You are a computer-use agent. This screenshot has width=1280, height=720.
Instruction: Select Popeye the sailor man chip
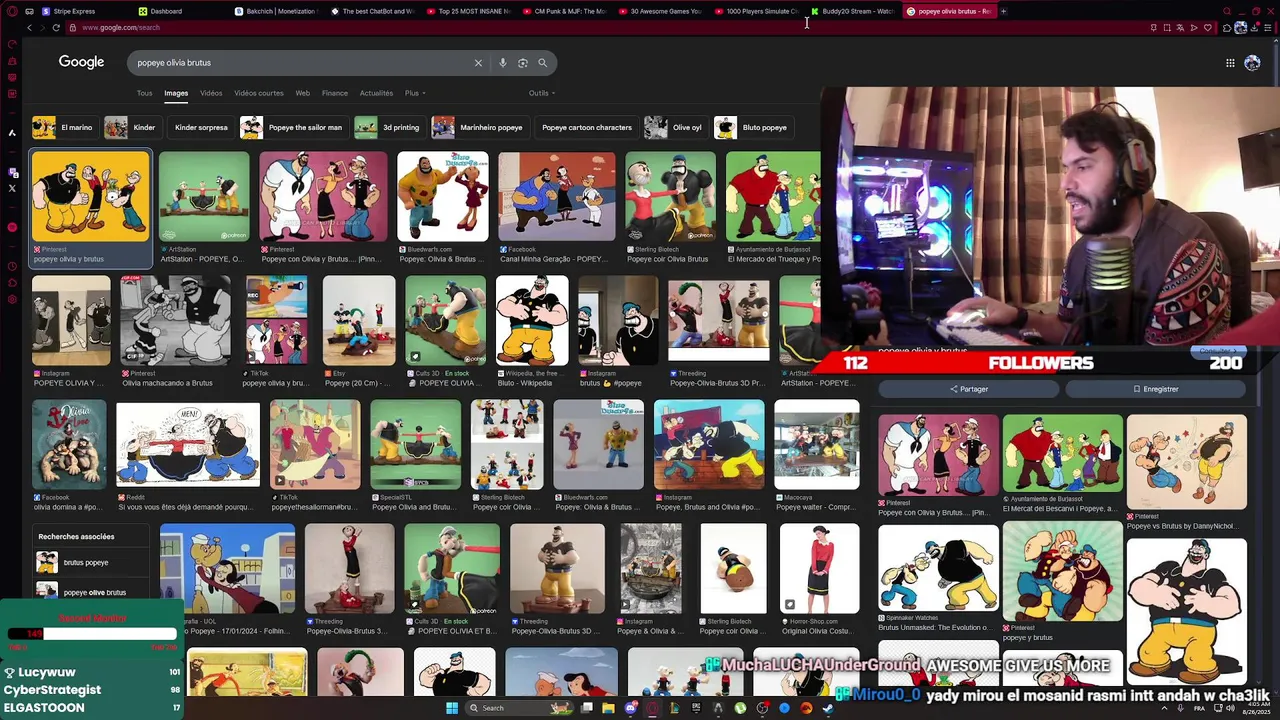pyautogui.click(x=293, y=127)
